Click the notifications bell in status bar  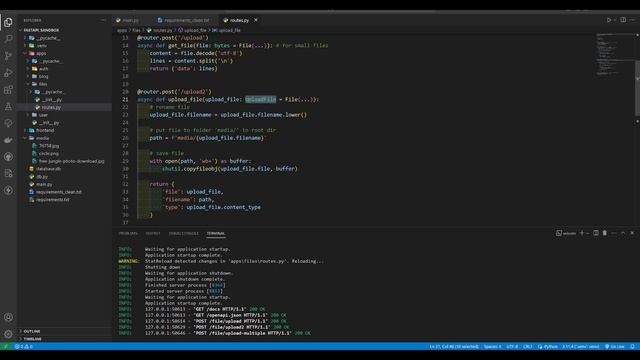coord(632,347)
